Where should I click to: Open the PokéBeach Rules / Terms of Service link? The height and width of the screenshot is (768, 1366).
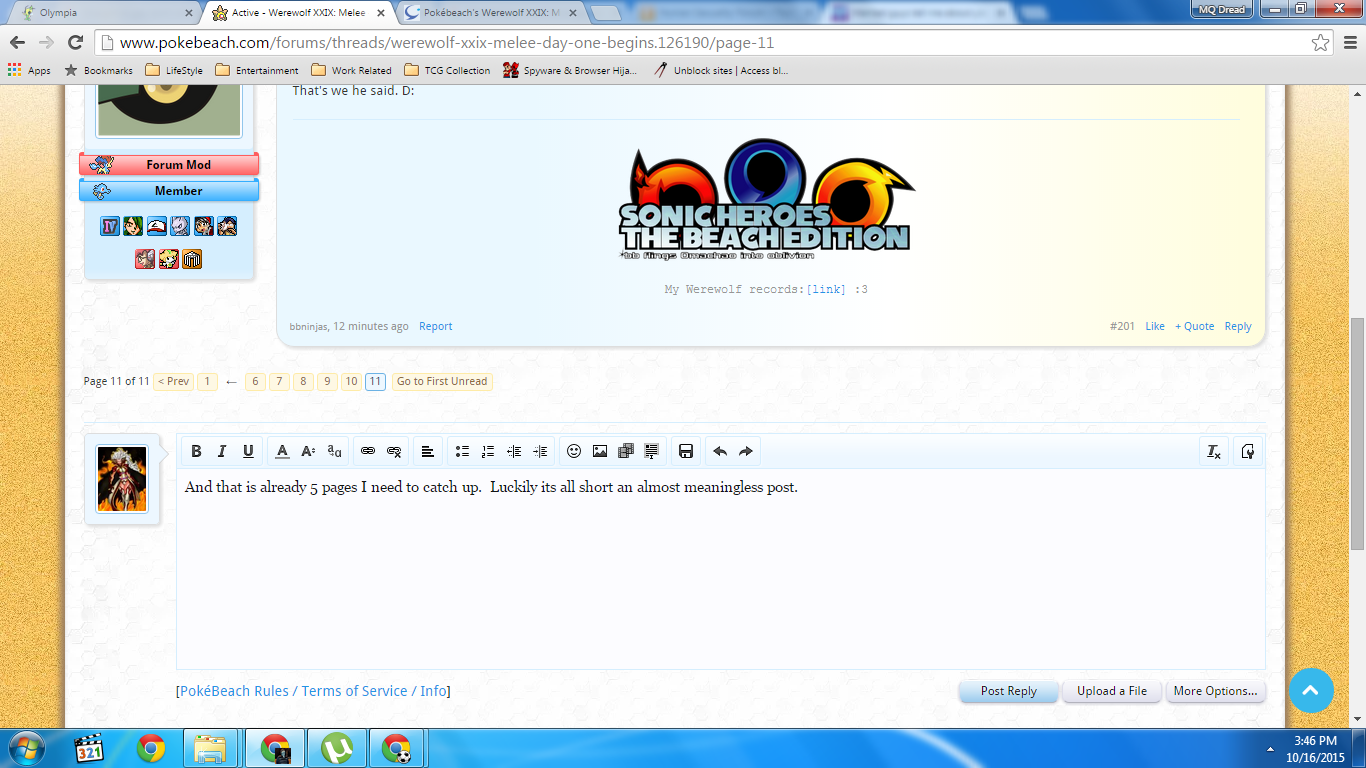coord(313,691)
